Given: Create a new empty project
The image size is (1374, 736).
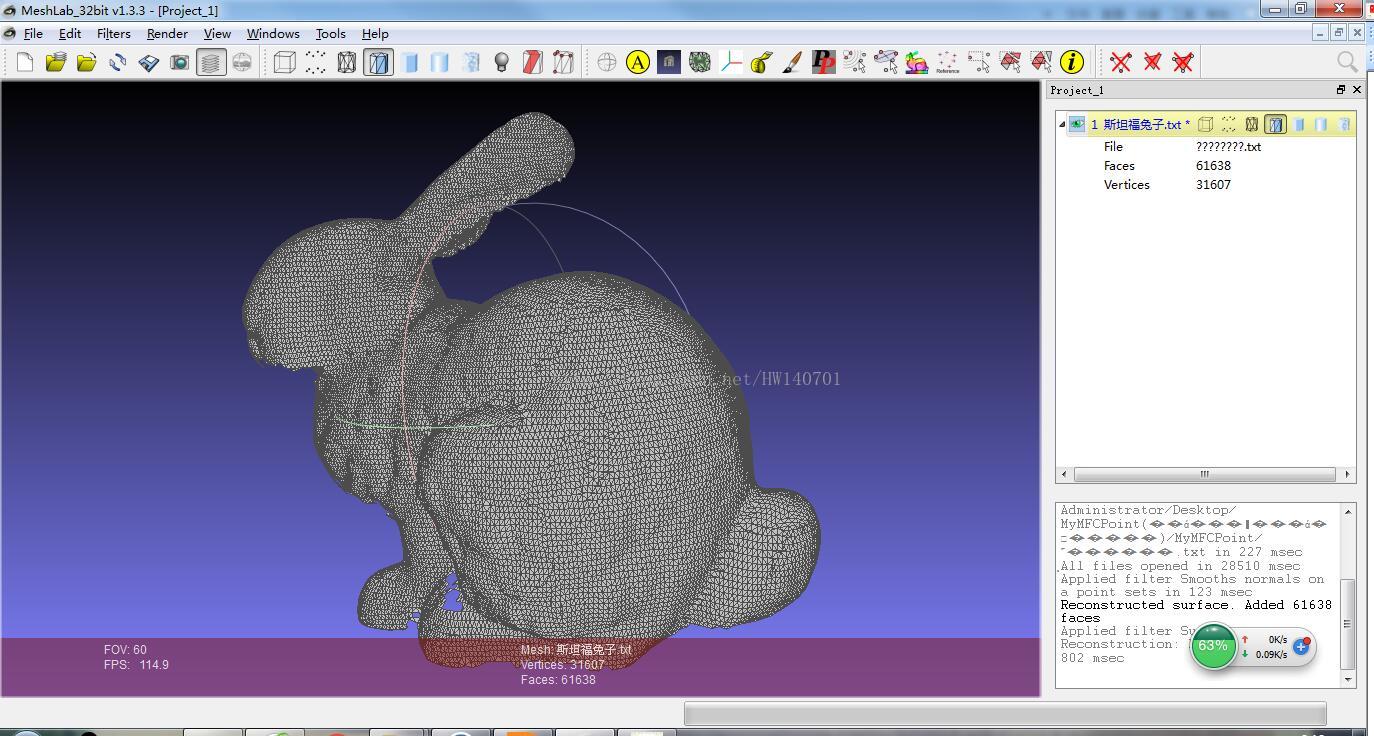Looking at the screenshot, I should (25, 62).
